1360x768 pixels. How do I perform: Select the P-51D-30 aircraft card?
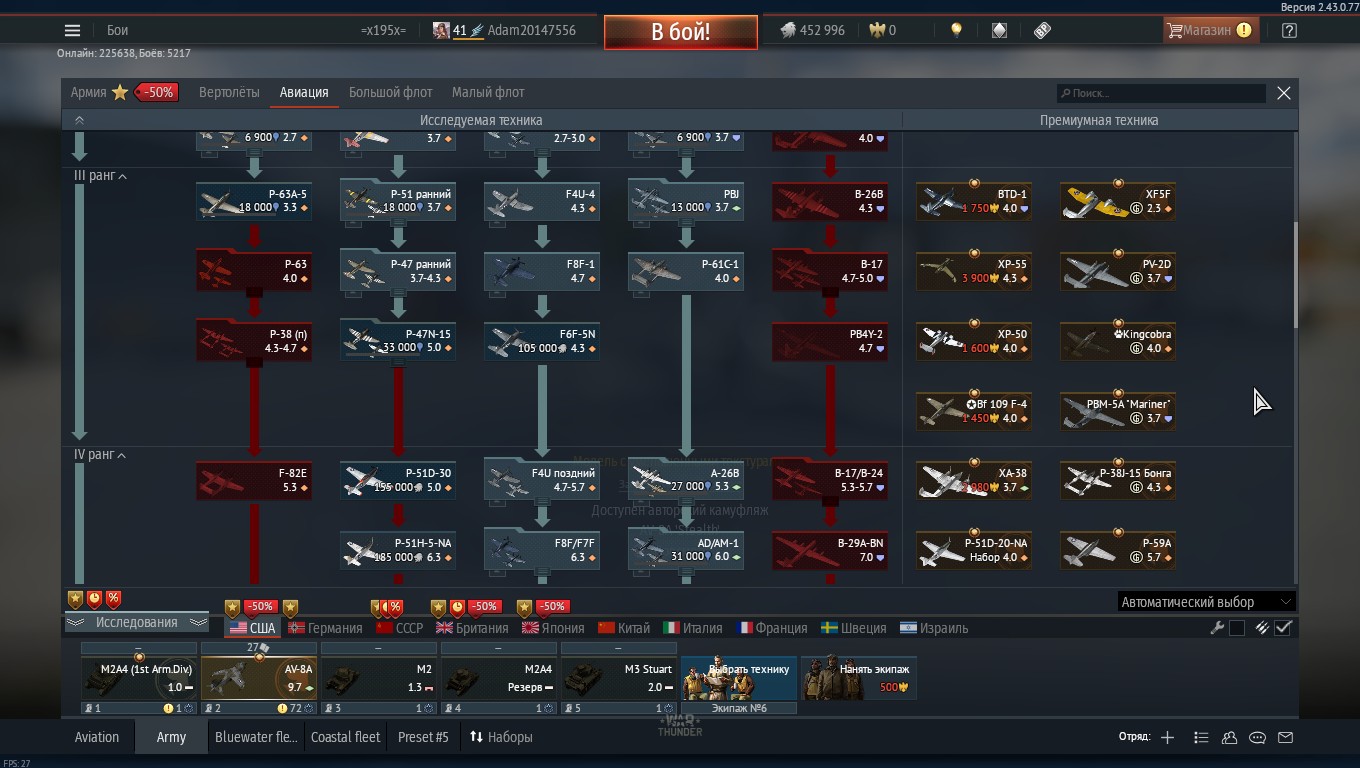[x=398, y=480]
